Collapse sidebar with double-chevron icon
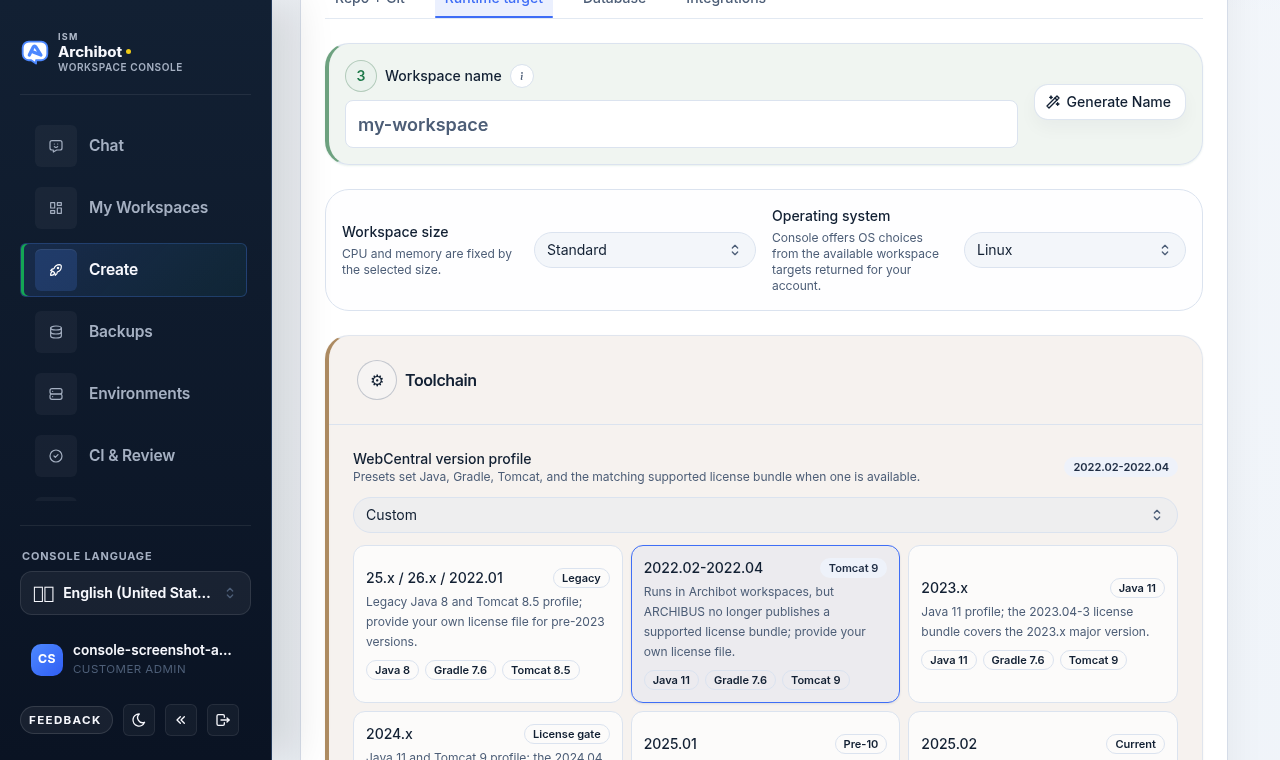The width and height of the screenshot is (1280, 760). 181,720
